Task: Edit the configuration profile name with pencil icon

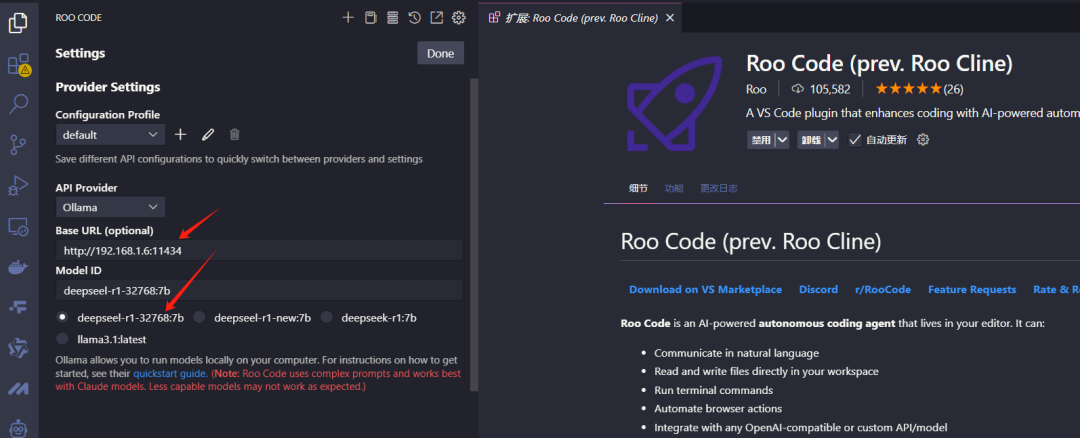Action: 208,134
